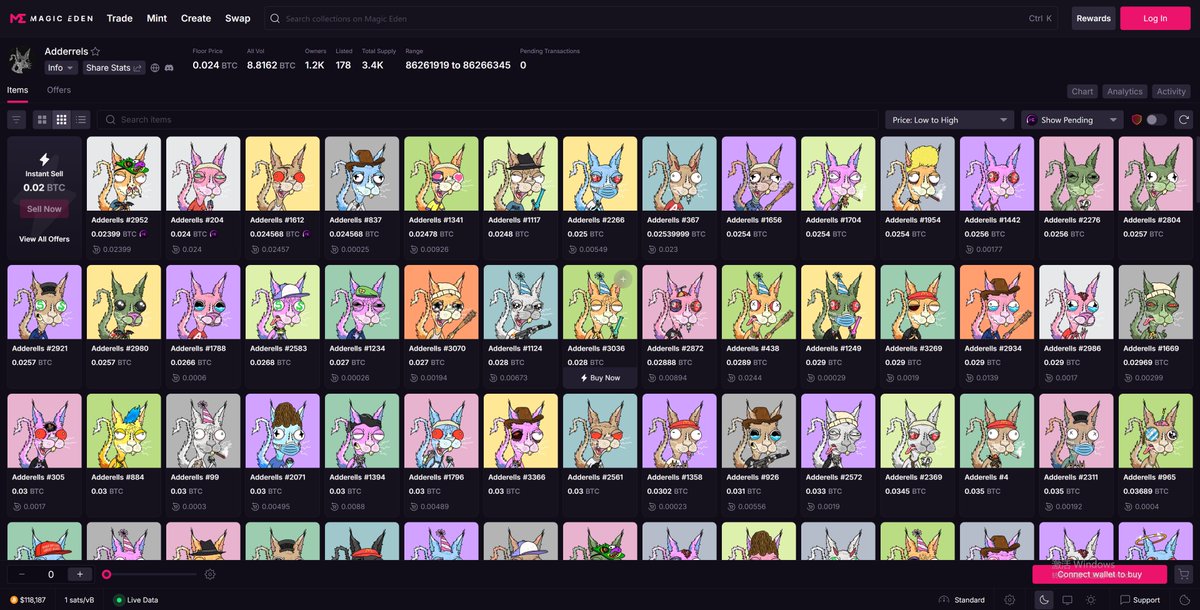Click the Instant Sell lightning icon
The width and height of the screenshot is (1200, 610).
pyautogui.click(x=44, y=159)
